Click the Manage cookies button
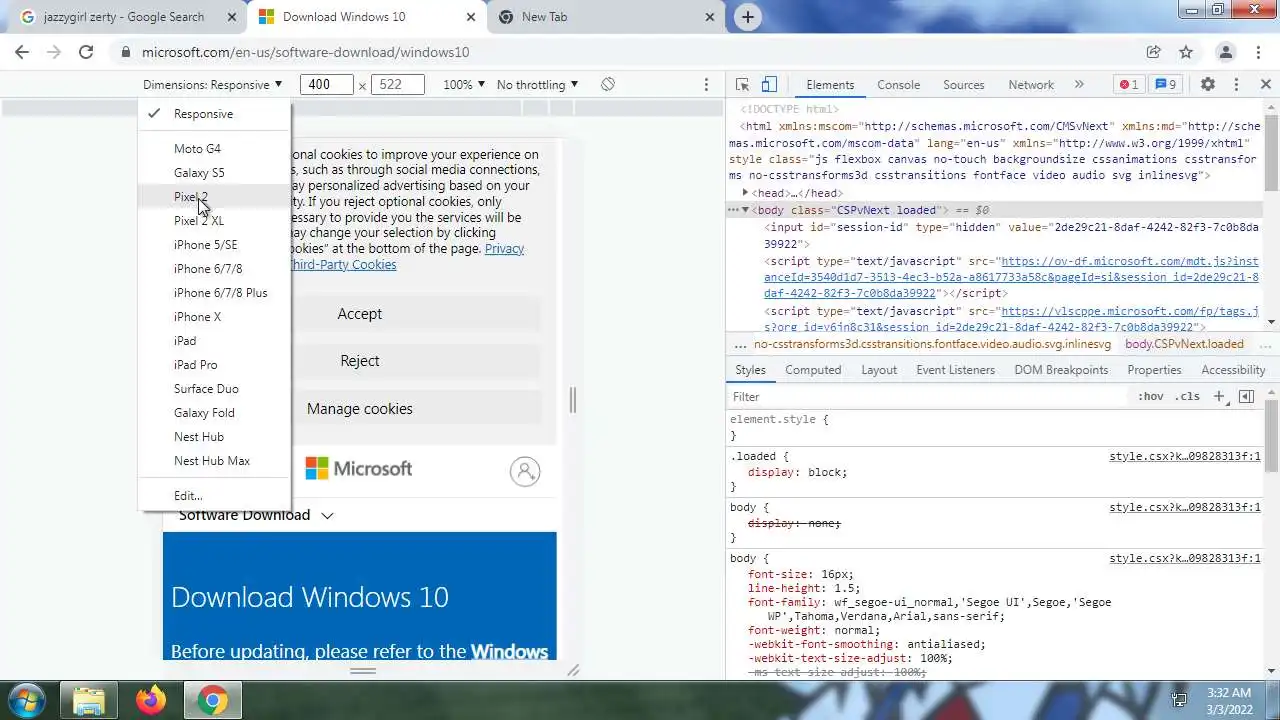The image size is (1280, 720). (x=360, y=409)
